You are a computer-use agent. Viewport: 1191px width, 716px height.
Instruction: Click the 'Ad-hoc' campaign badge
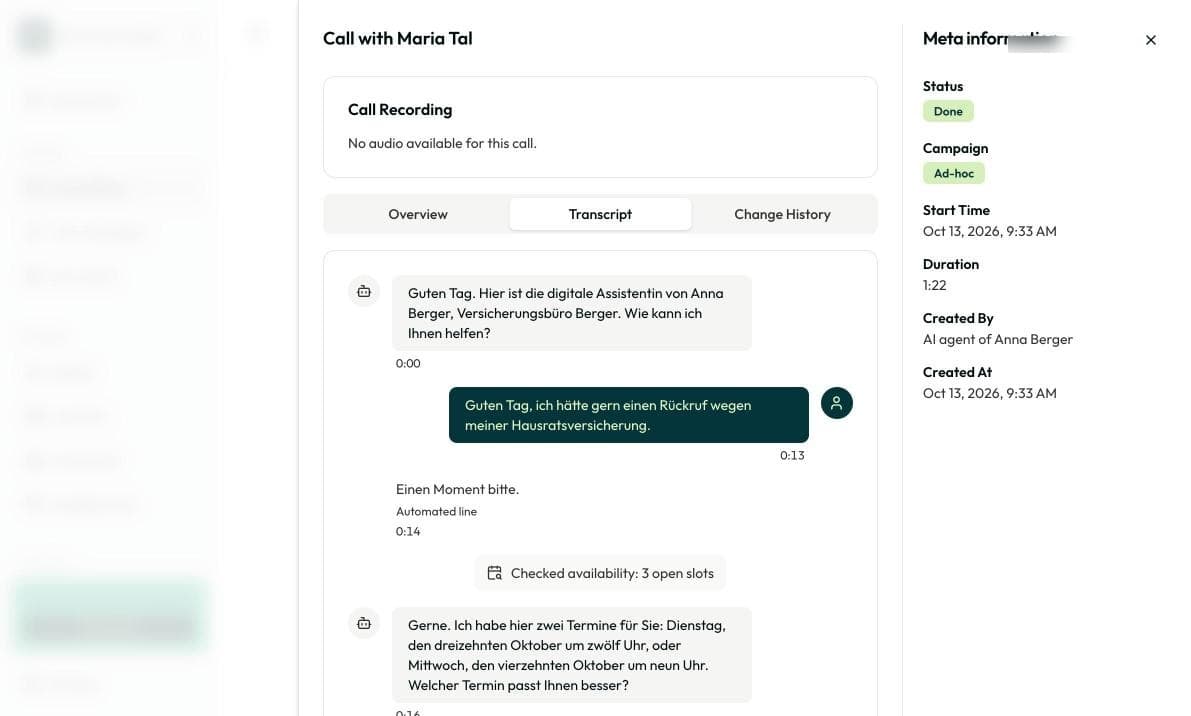click(953, 173)
